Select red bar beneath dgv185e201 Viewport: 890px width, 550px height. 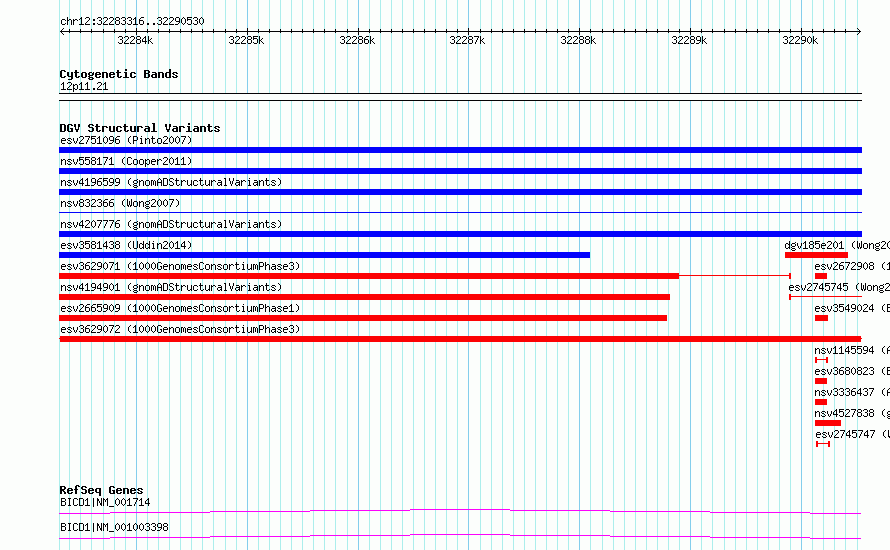[816, 255]
